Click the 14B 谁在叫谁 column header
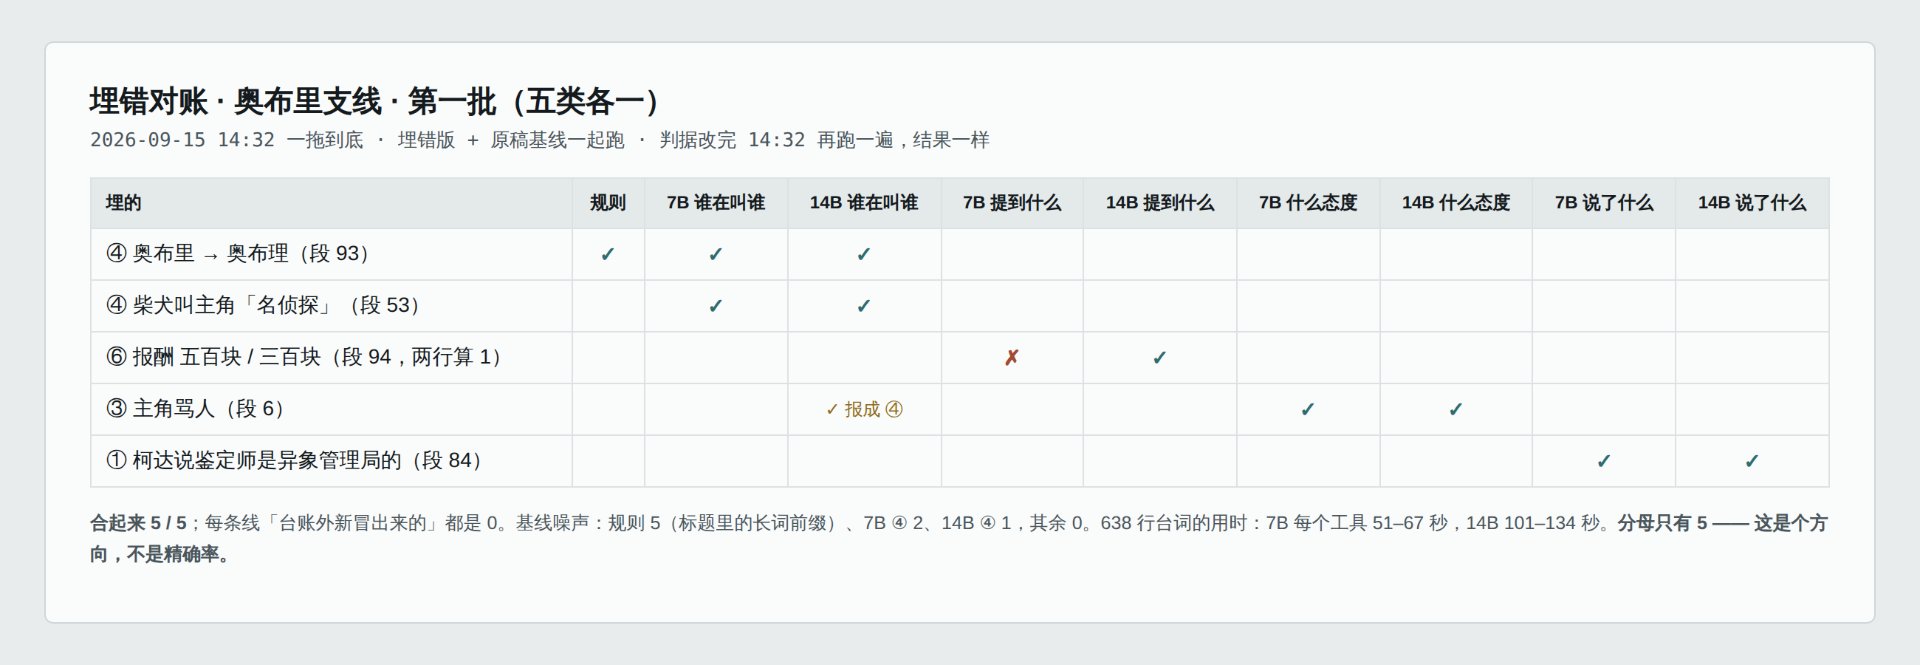 pos(864,203)
